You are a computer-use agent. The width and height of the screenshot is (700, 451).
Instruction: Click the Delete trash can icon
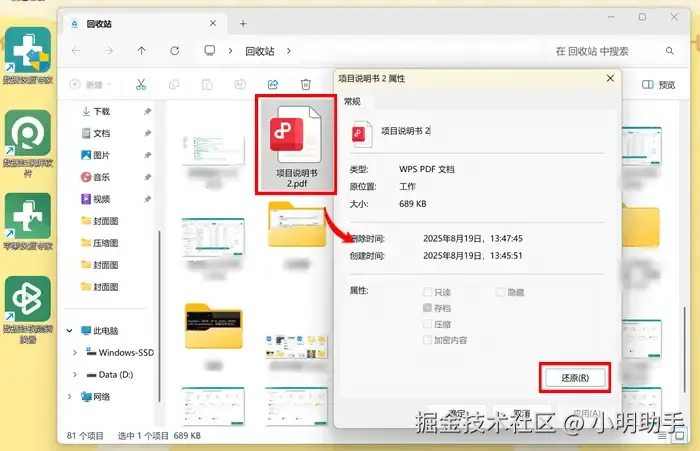(306, 84)
